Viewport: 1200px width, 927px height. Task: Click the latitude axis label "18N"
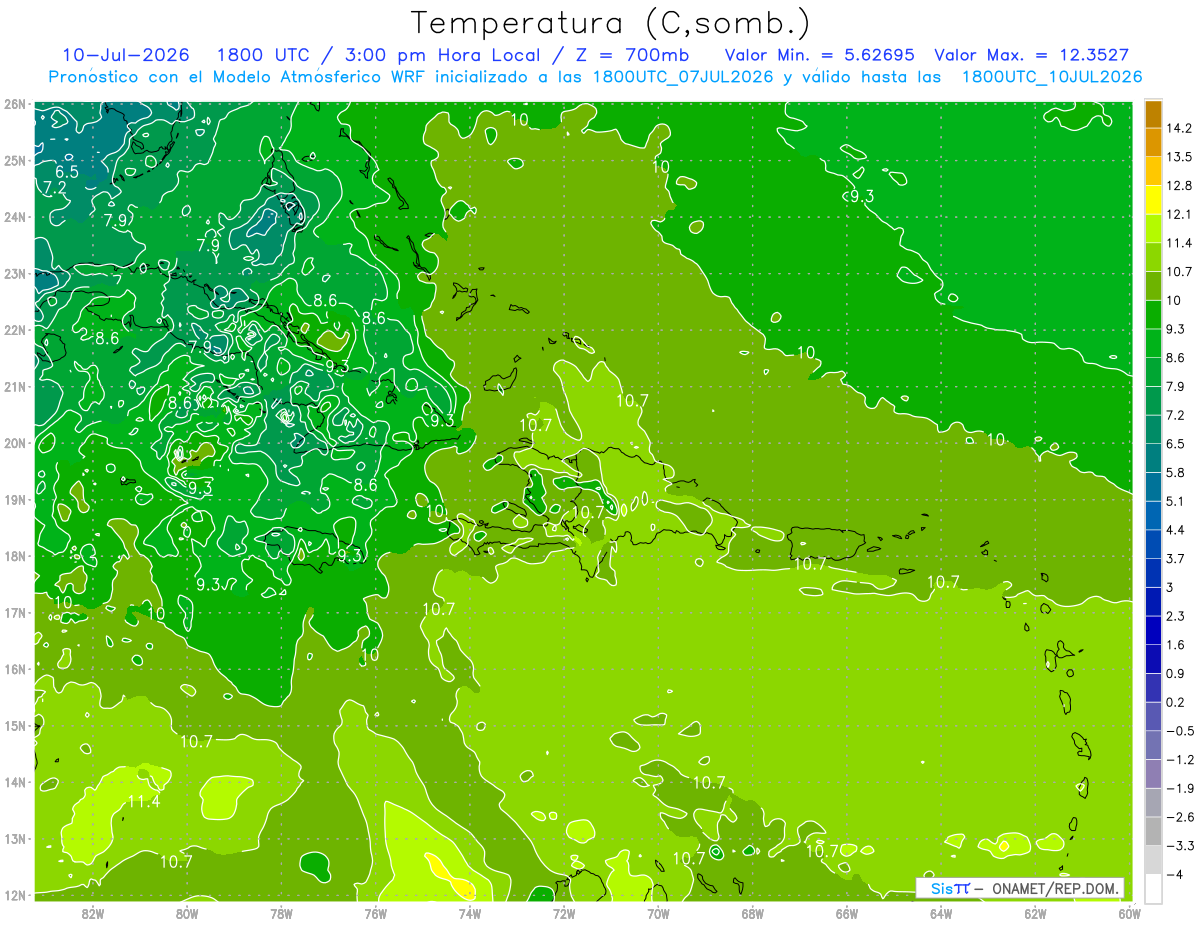pyautogui.click(x=14, y=556)
